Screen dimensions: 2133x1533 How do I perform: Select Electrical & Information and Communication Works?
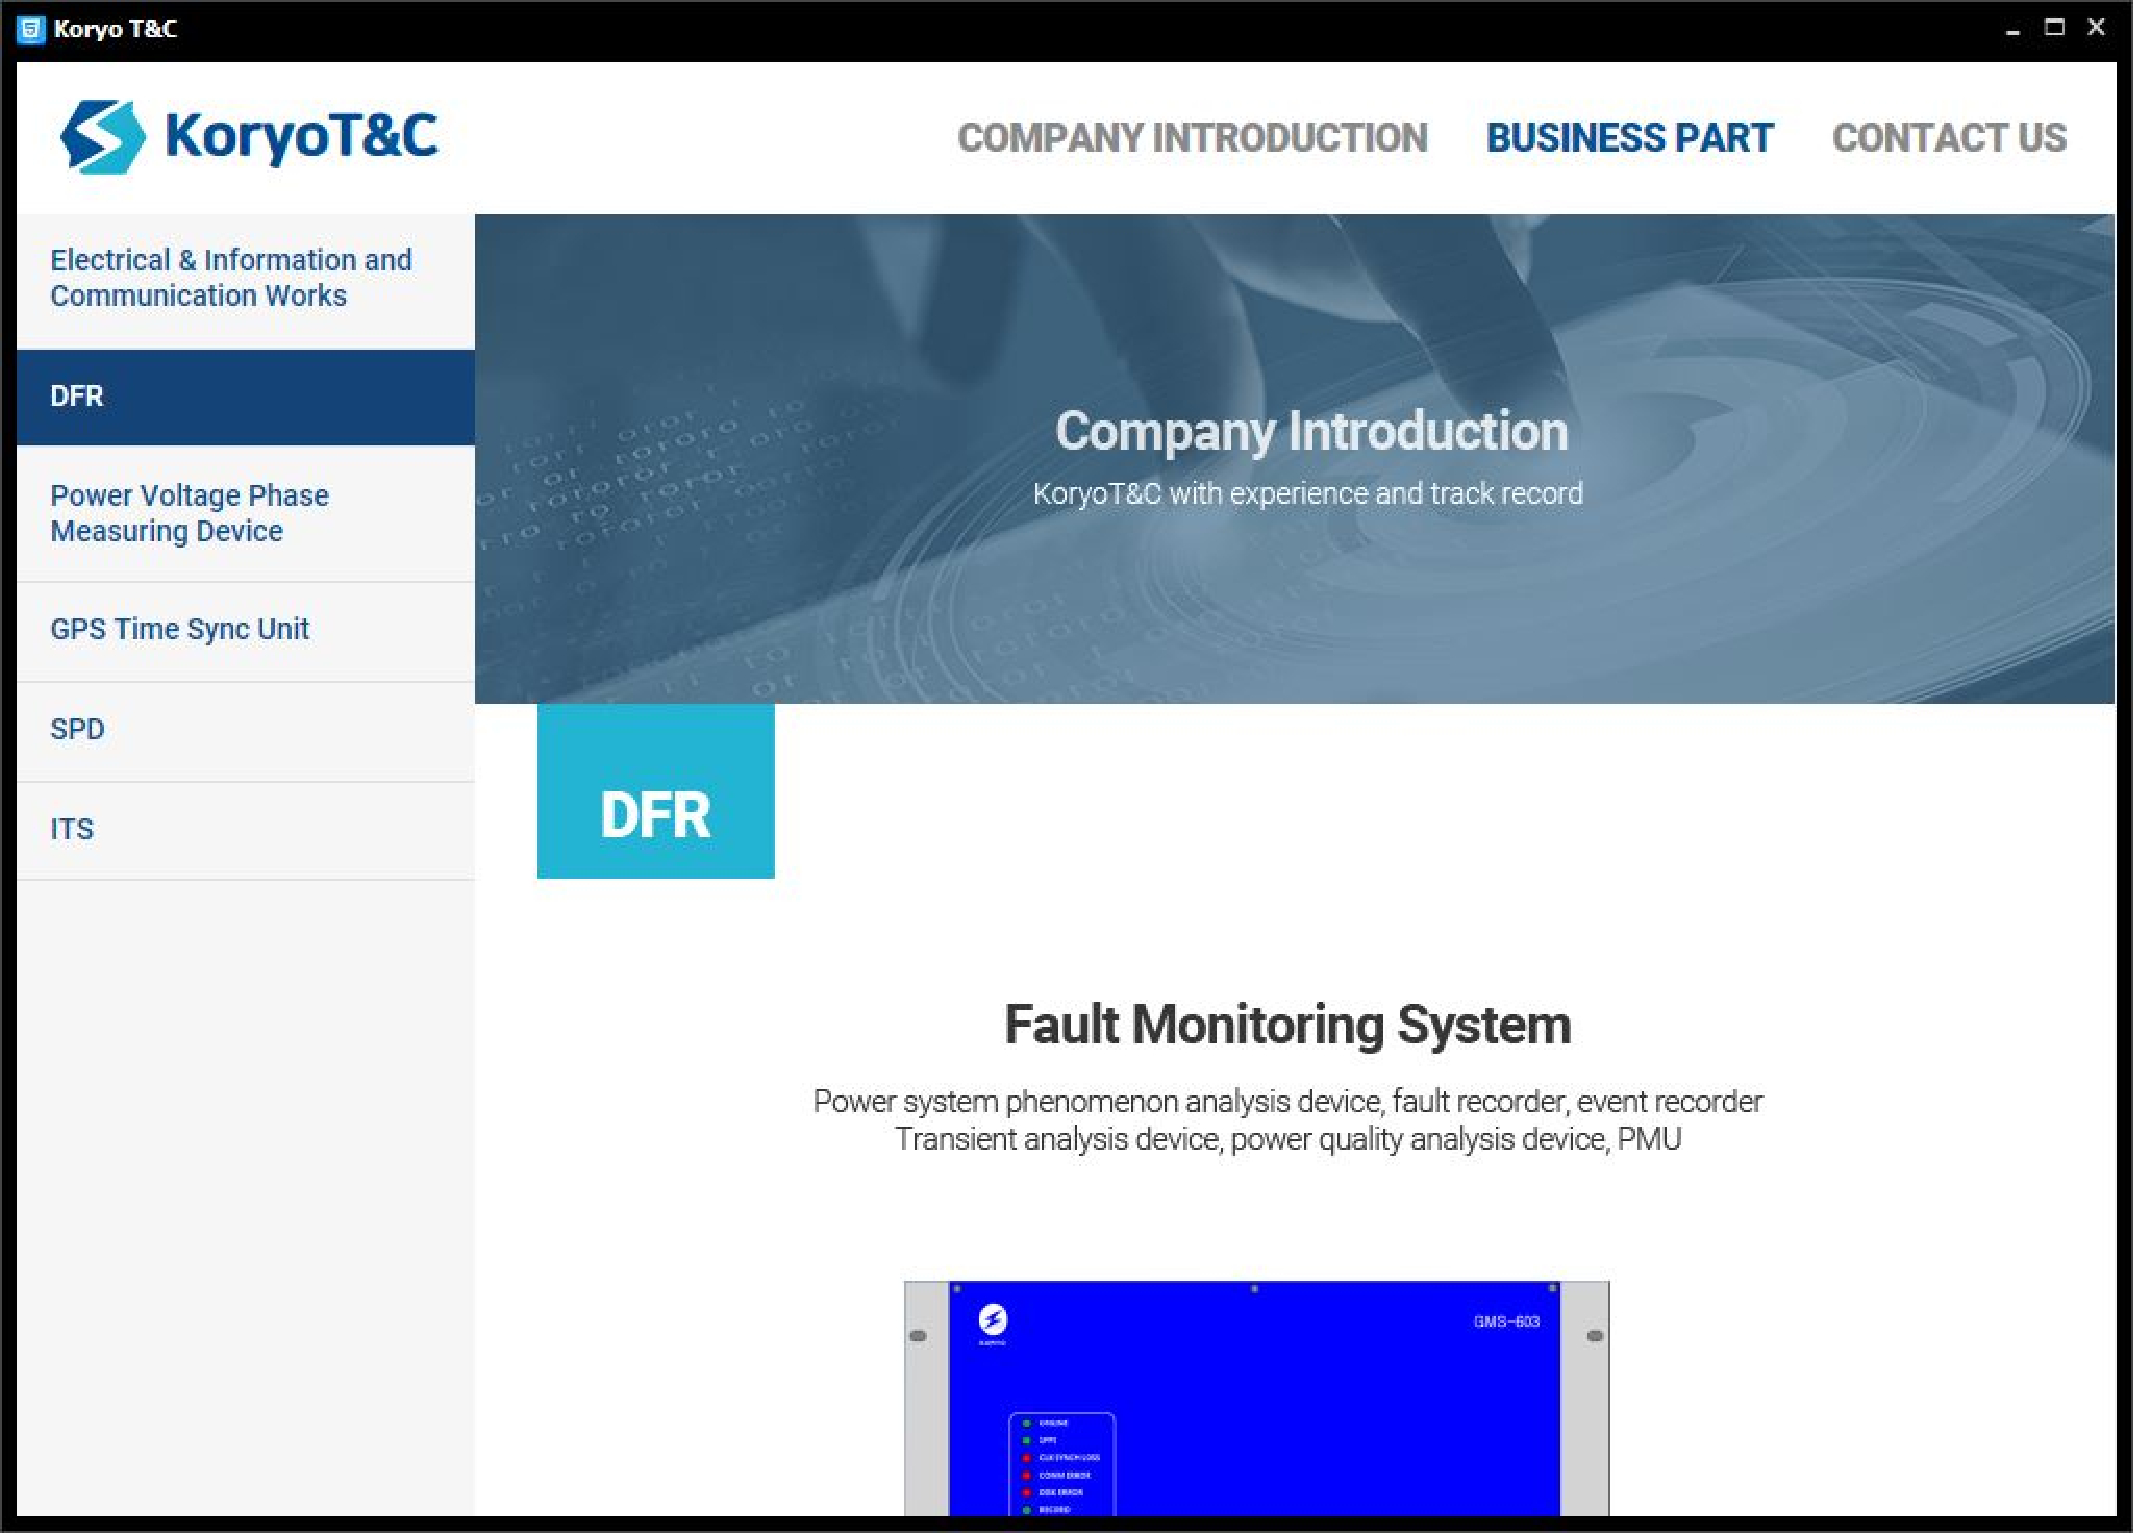point(246,279)
